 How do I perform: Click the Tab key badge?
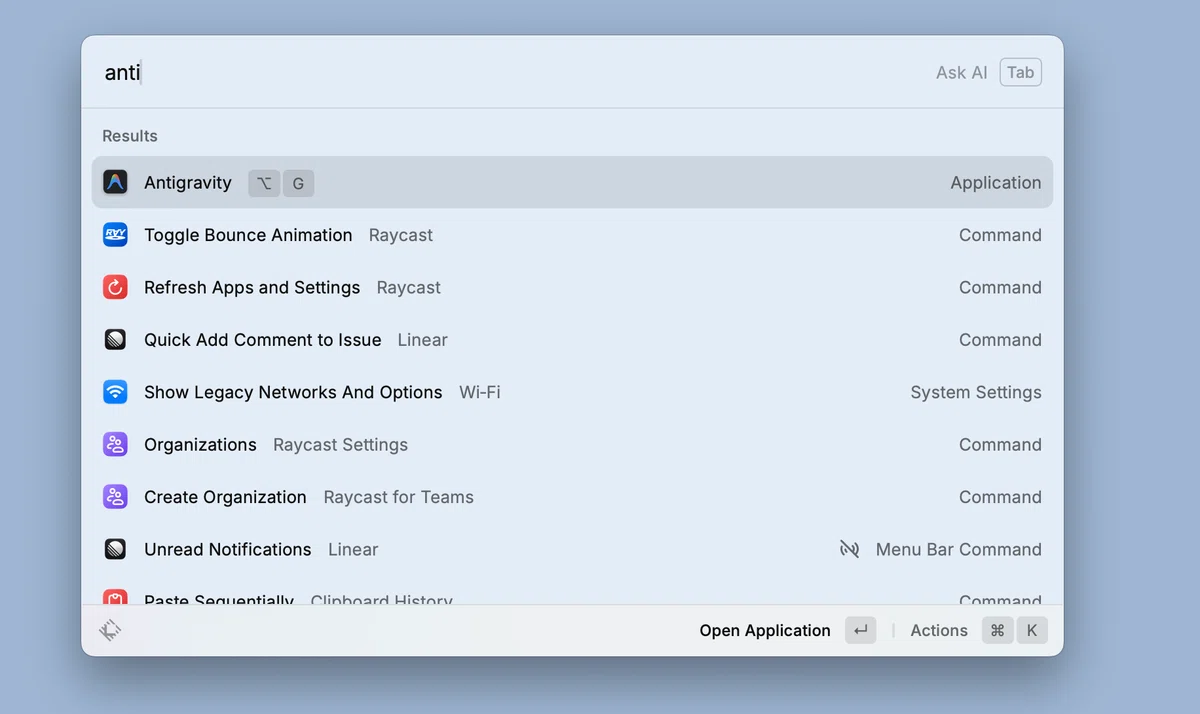pos(1021,72)
